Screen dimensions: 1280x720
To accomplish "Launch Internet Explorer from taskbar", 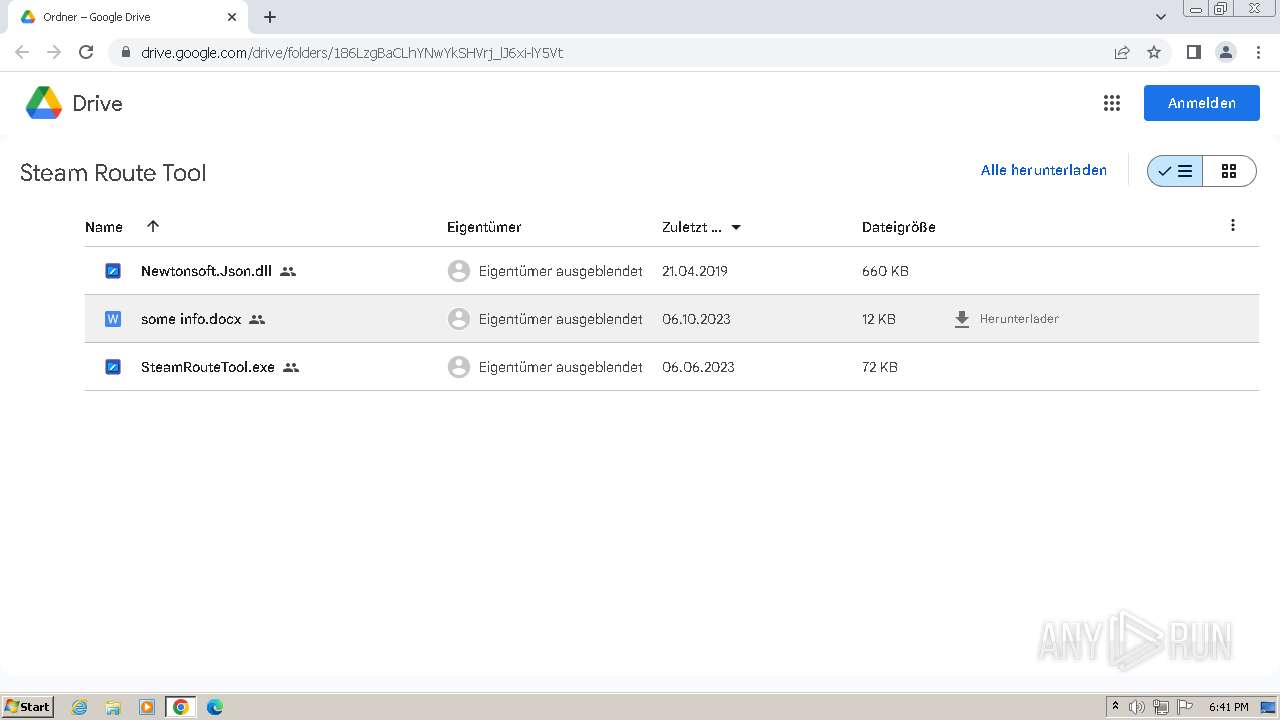I will 80,707.
